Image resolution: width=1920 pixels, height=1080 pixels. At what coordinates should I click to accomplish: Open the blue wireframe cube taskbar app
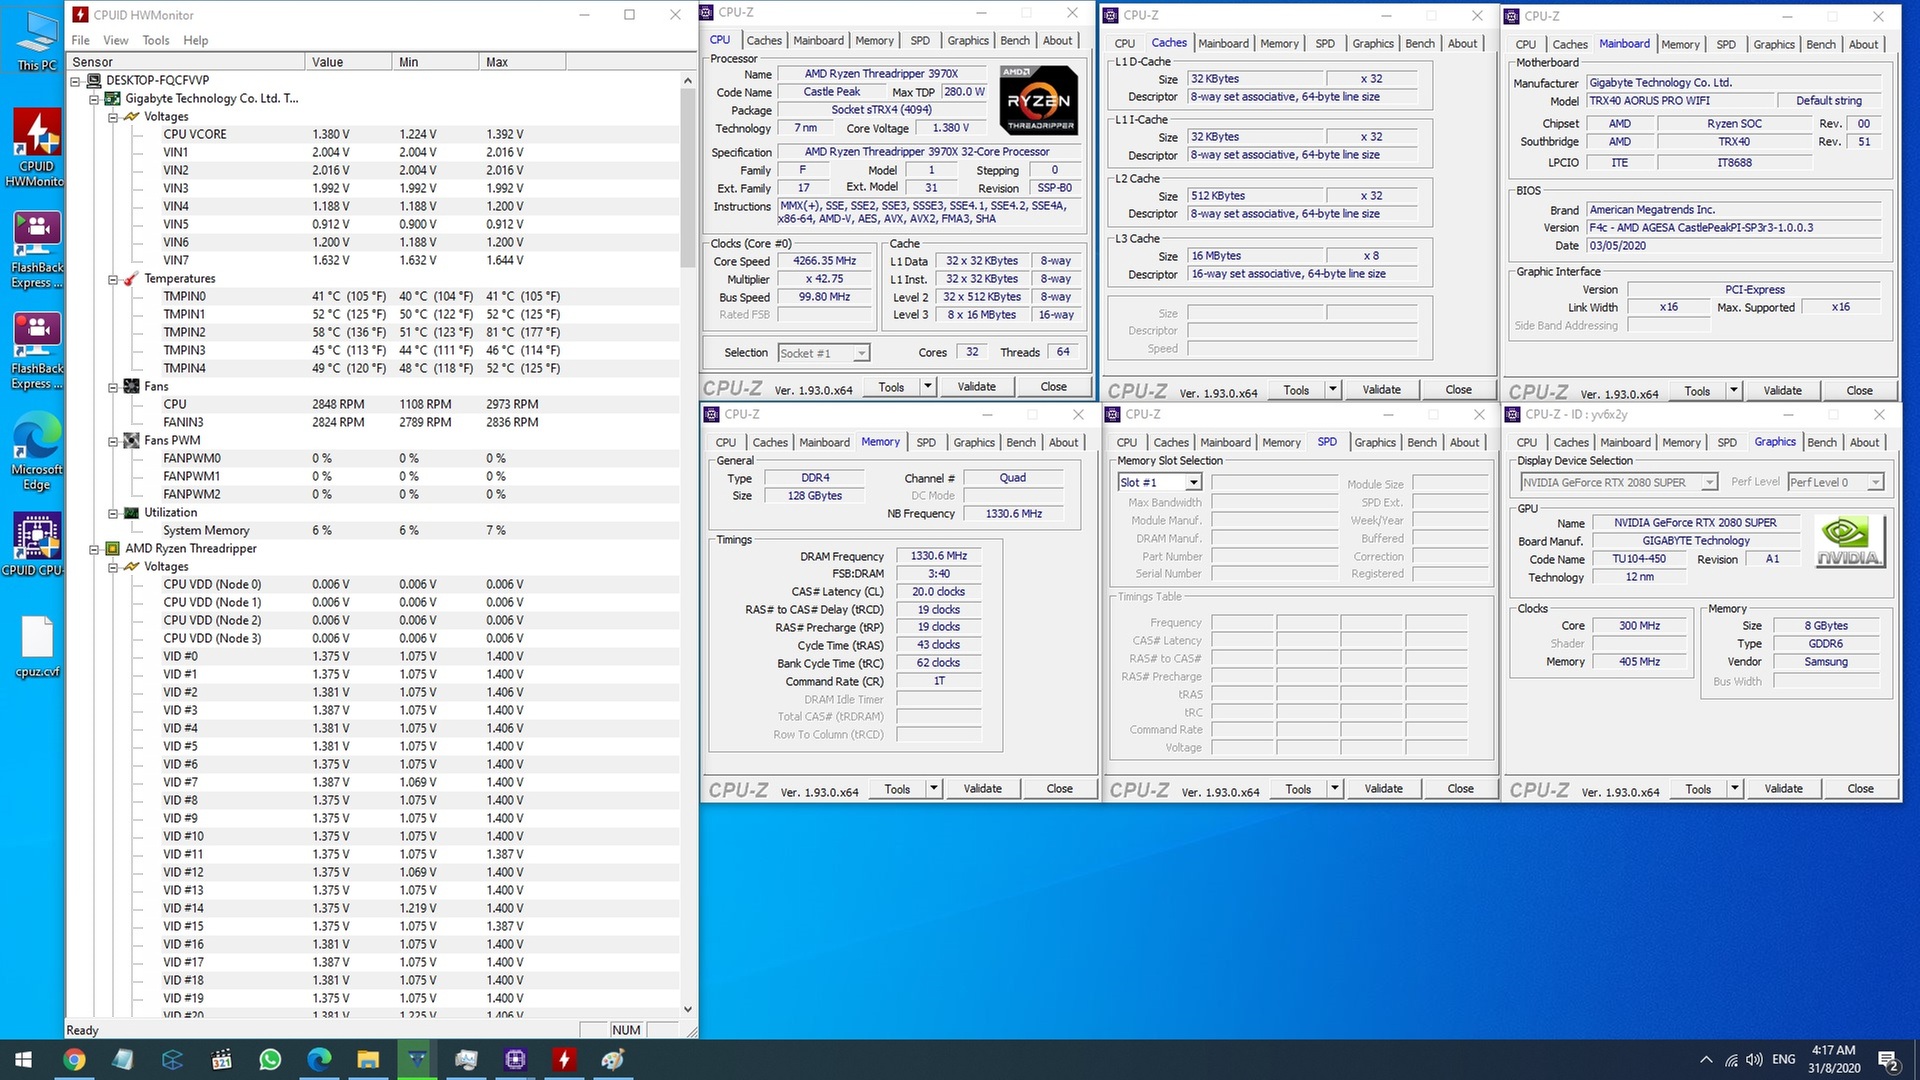coord(172,1060)
